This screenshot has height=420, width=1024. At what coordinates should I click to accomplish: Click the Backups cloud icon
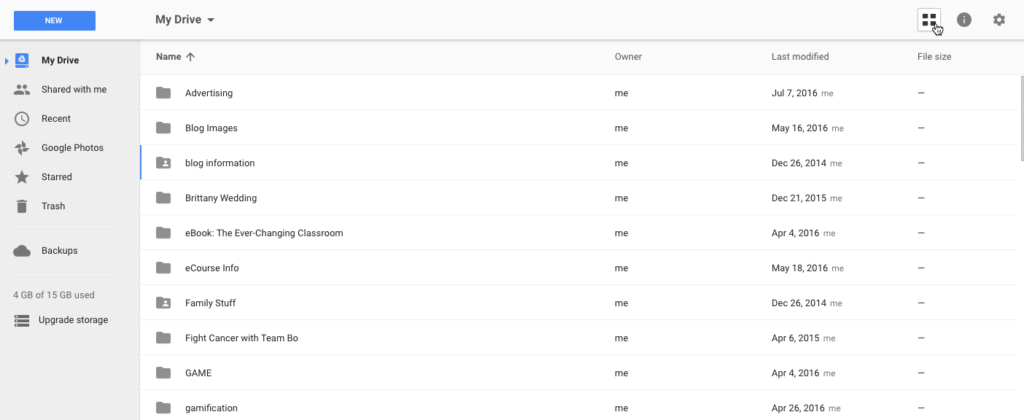pos(22,251)
